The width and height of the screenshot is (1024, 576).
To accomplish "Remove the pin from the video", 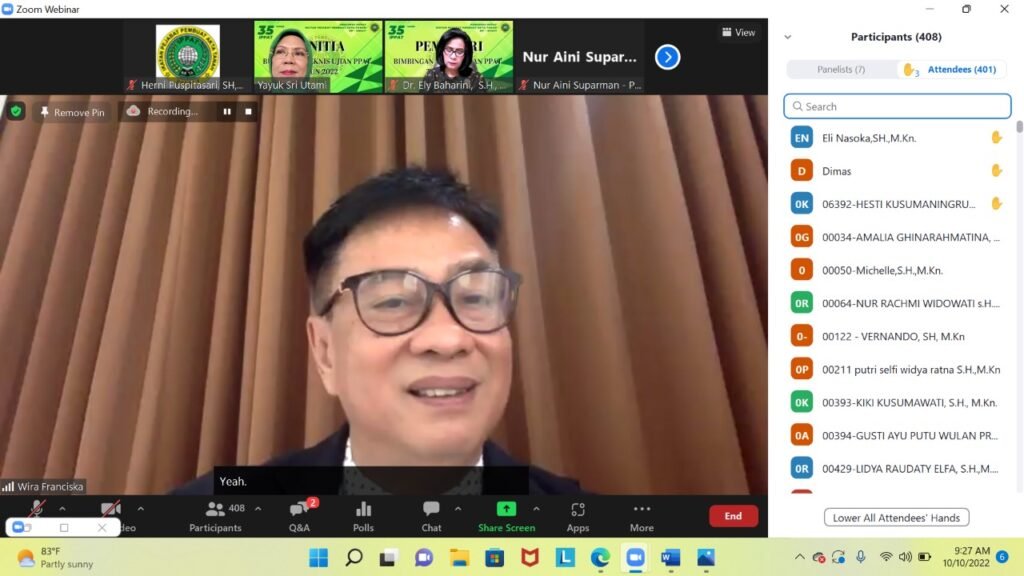I will (72, 112).
